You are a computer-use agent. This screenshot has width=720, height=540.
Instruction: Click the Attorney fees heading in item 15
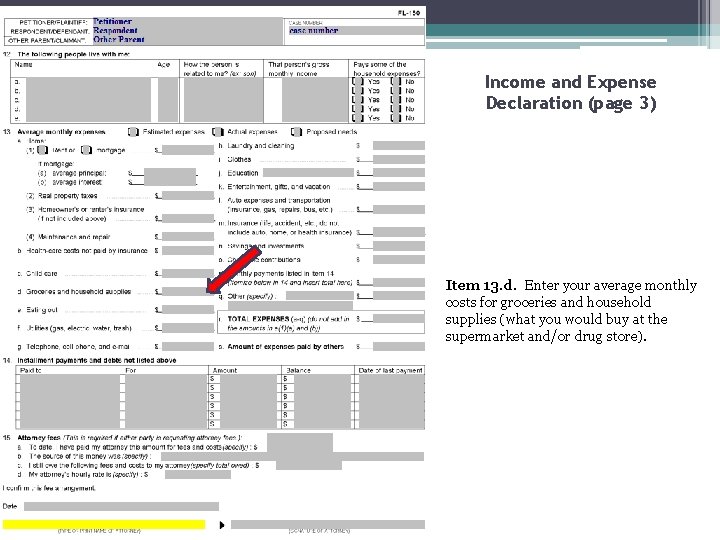point(39,438)
